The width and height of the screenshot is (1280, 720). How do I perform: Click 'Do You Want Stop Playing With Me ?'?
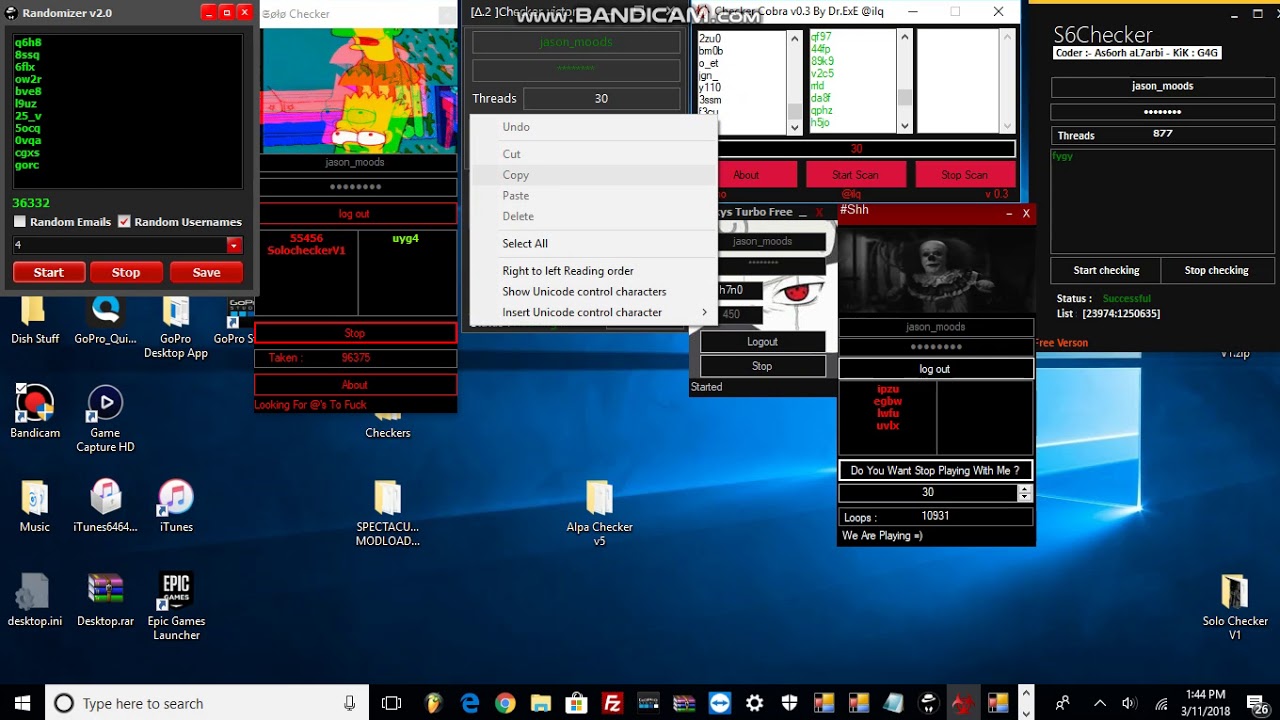(935, 470)
